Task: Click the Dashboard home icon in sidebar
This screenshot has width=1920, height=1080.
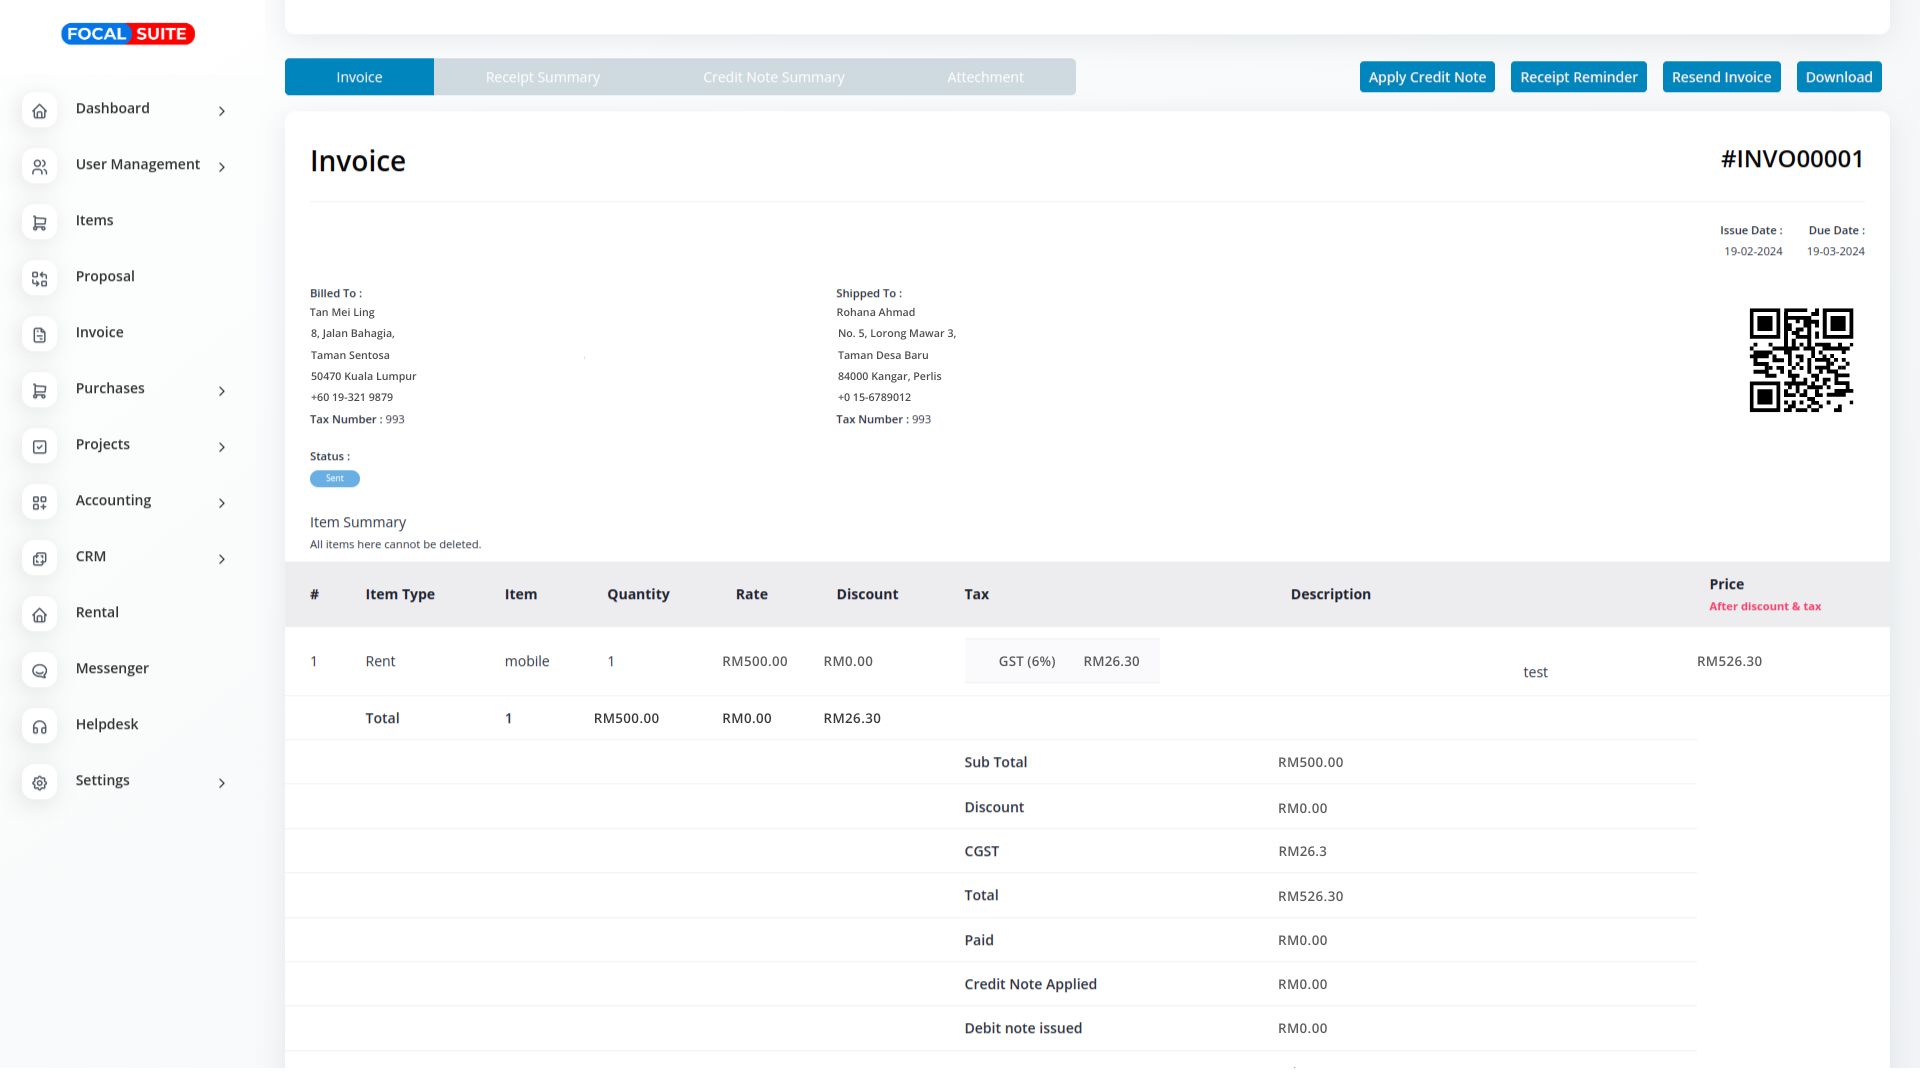Action: click(x=39, y=111)
